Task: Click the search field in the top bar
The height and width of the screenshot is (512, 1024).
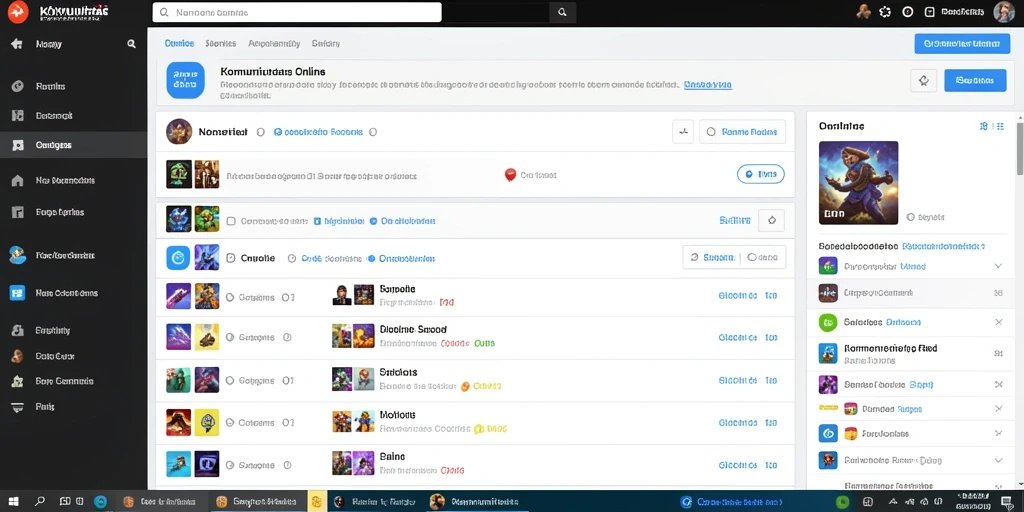Action: click(297, 12)
